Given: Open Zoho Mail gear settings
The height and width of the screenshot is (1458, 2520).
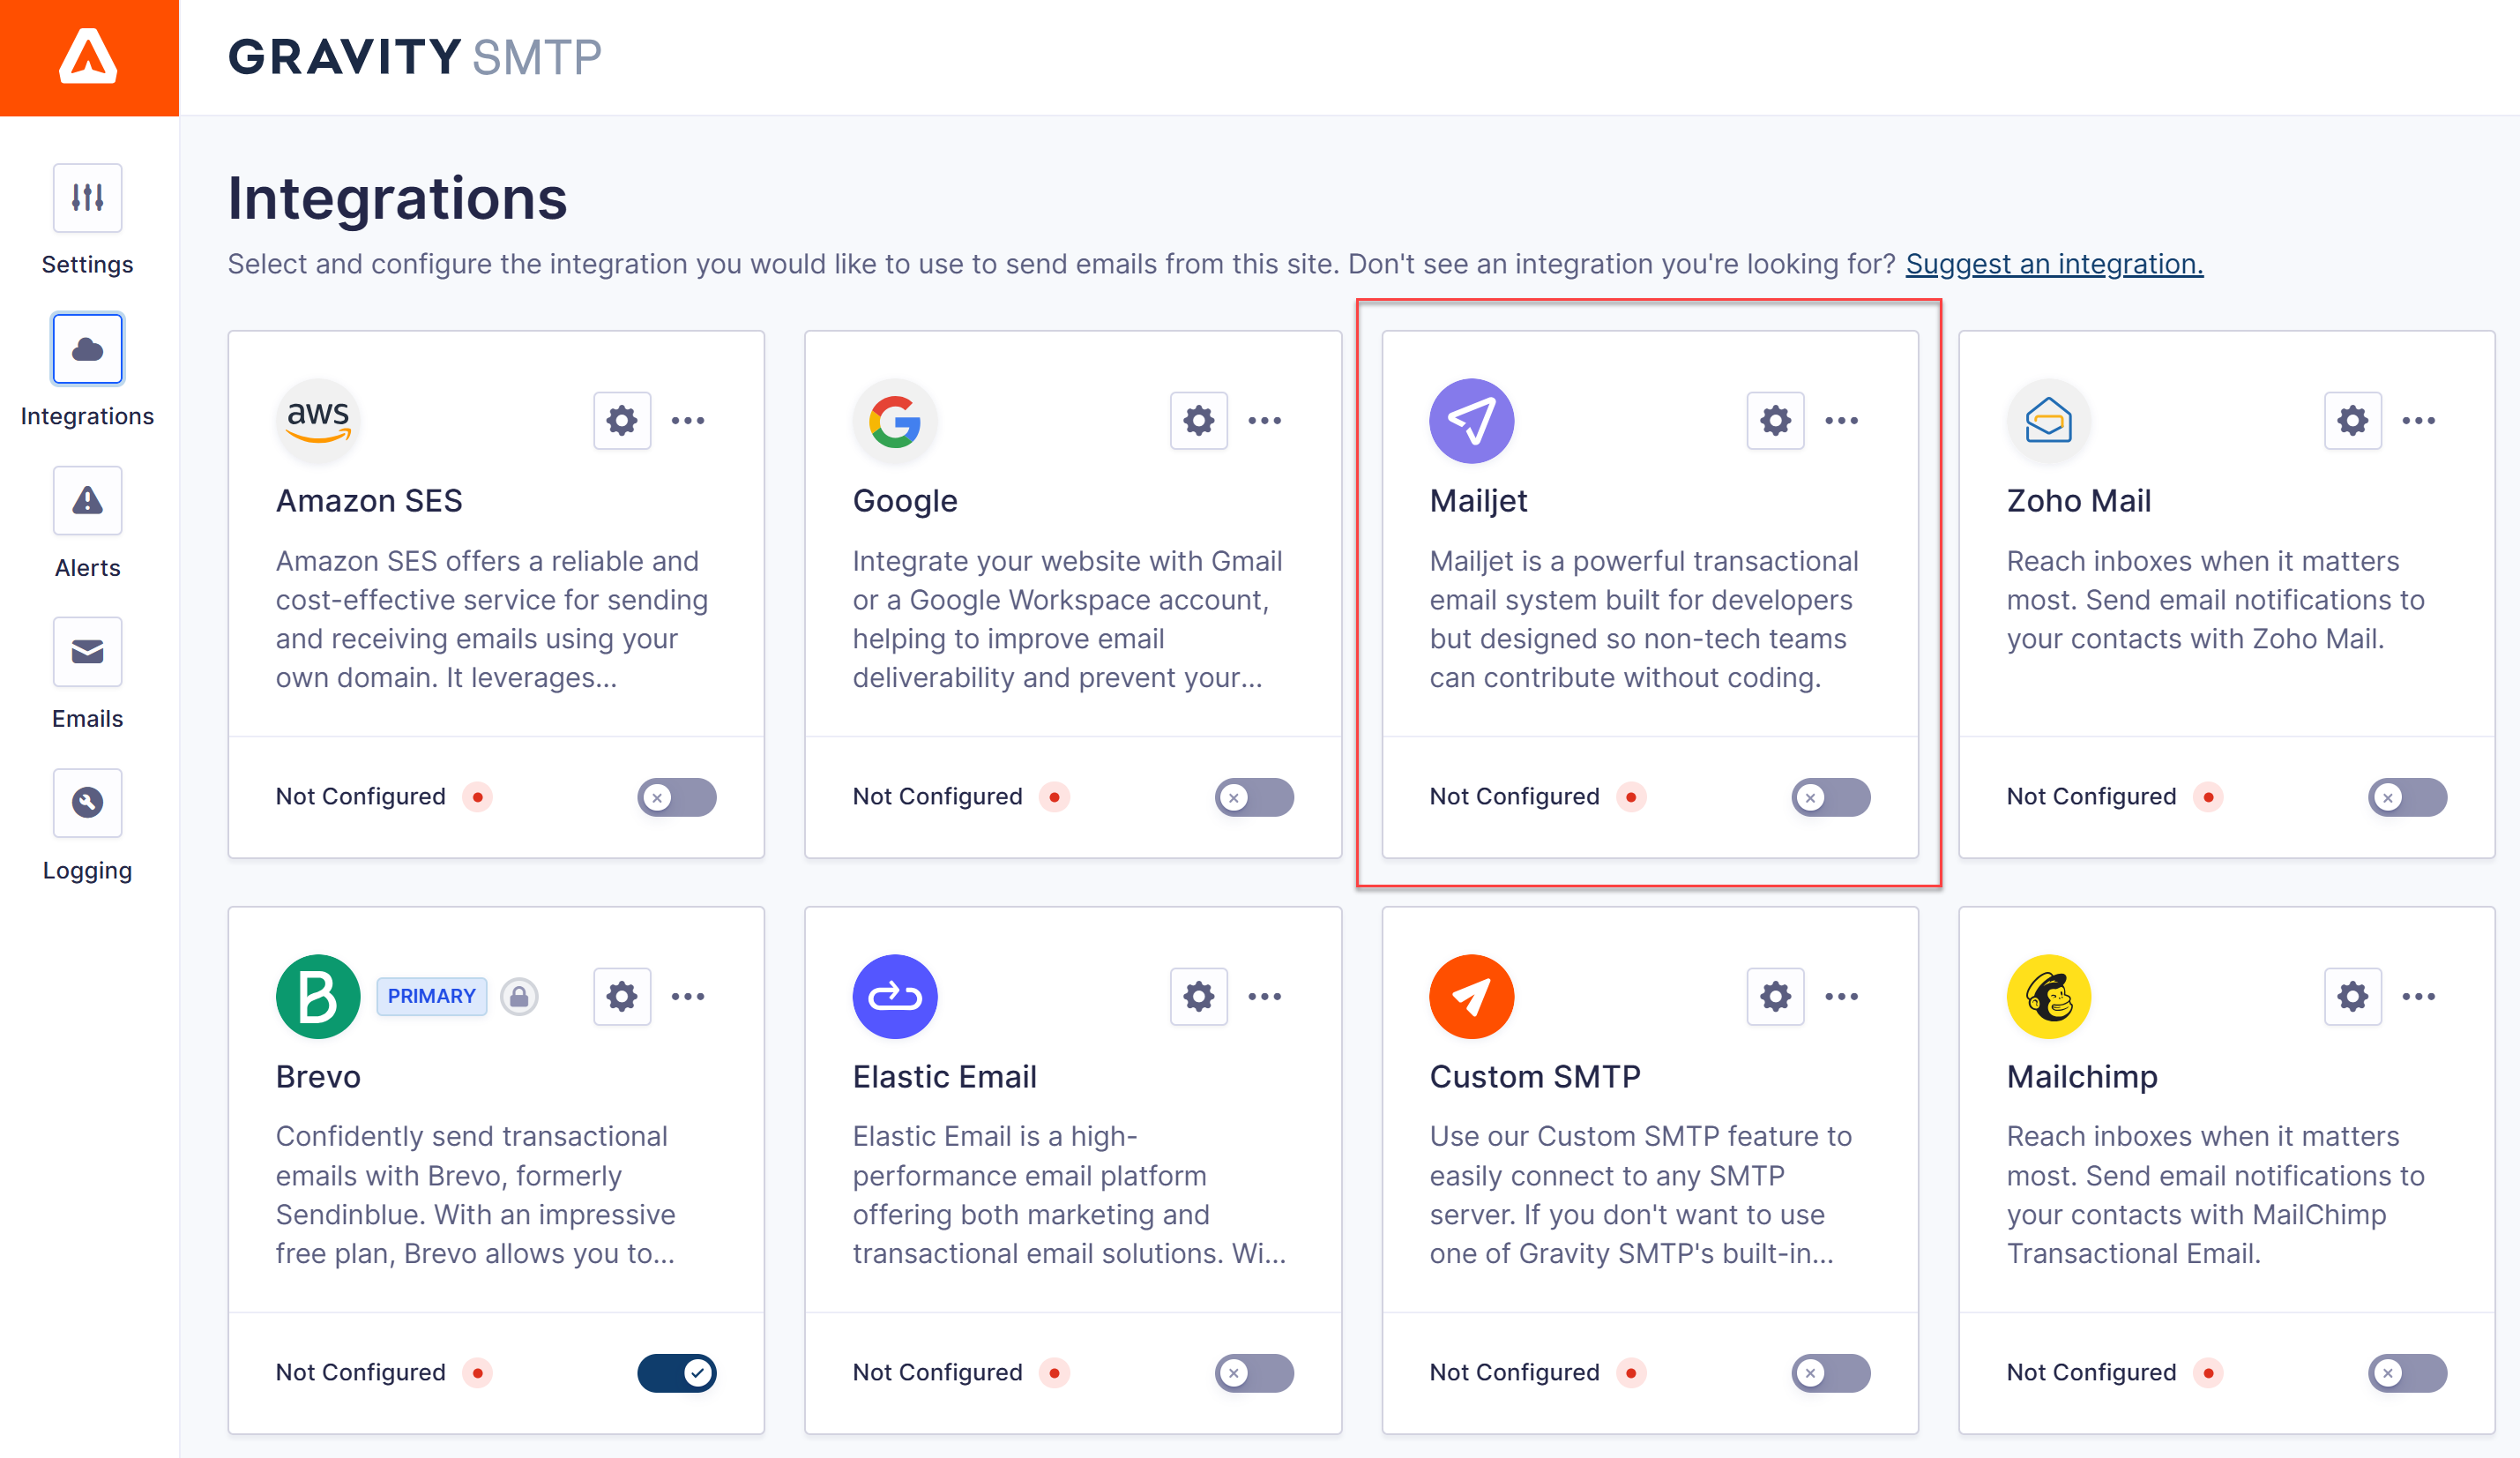Looking at the screenshot, I should [x=2352, y=420].
